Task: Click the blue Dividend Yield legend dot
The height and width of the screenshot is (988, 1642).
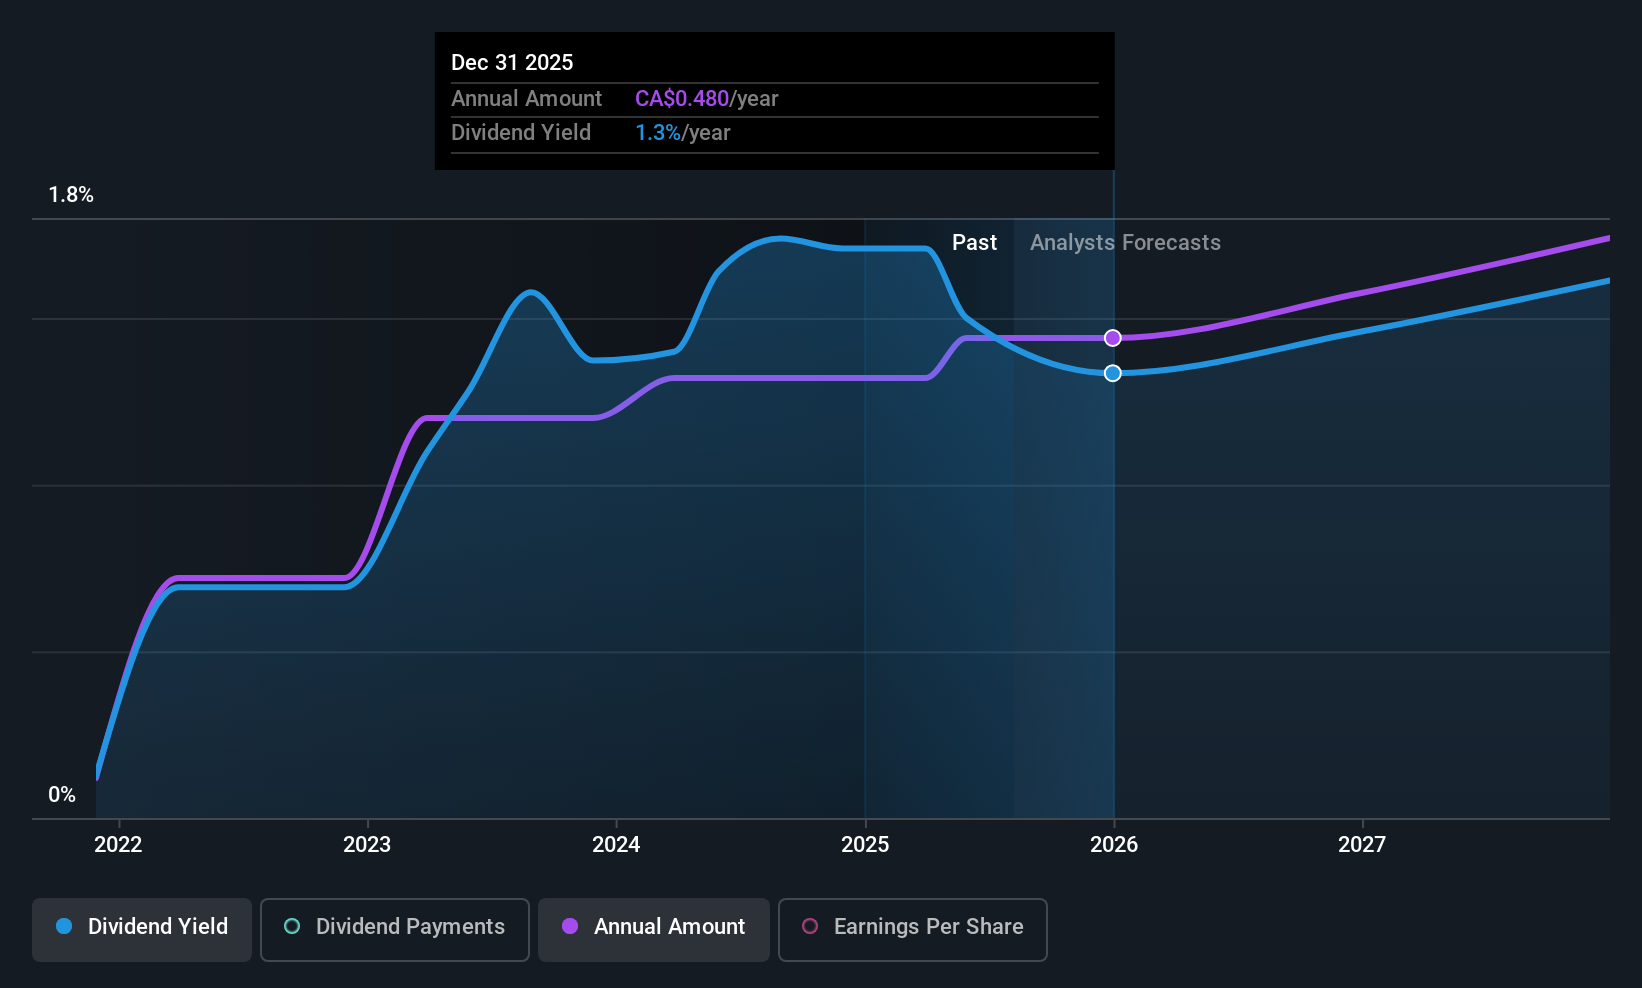Action: [x=64, y=926]
